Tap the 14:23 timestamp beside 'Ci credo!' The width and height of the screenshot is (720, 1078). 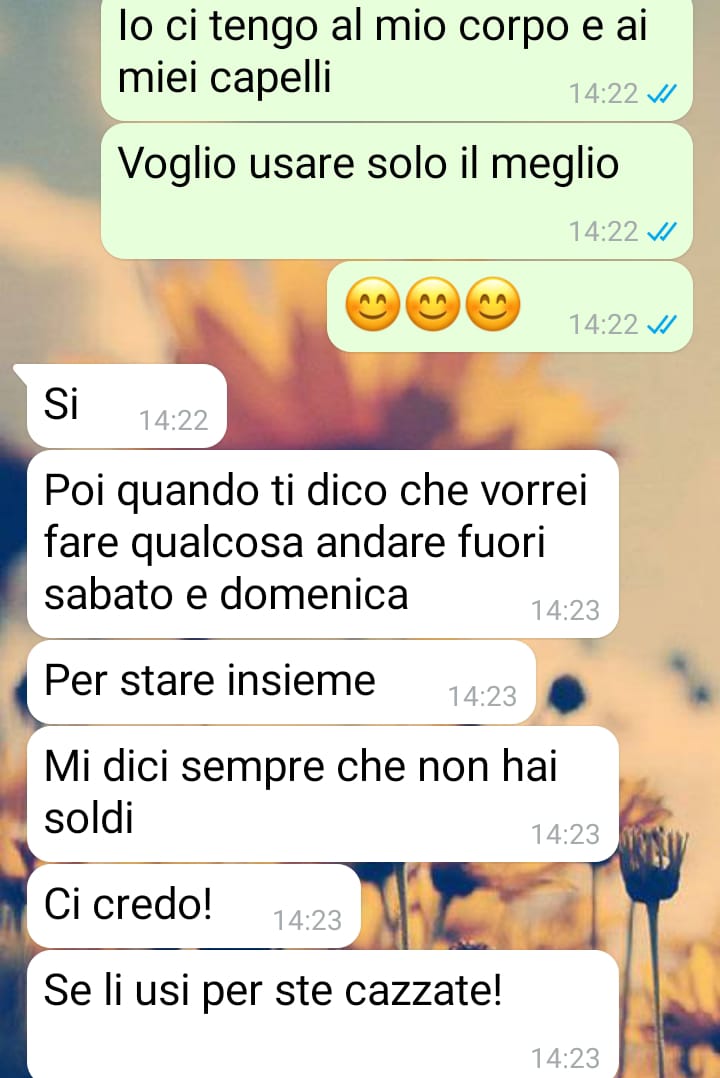307,921
